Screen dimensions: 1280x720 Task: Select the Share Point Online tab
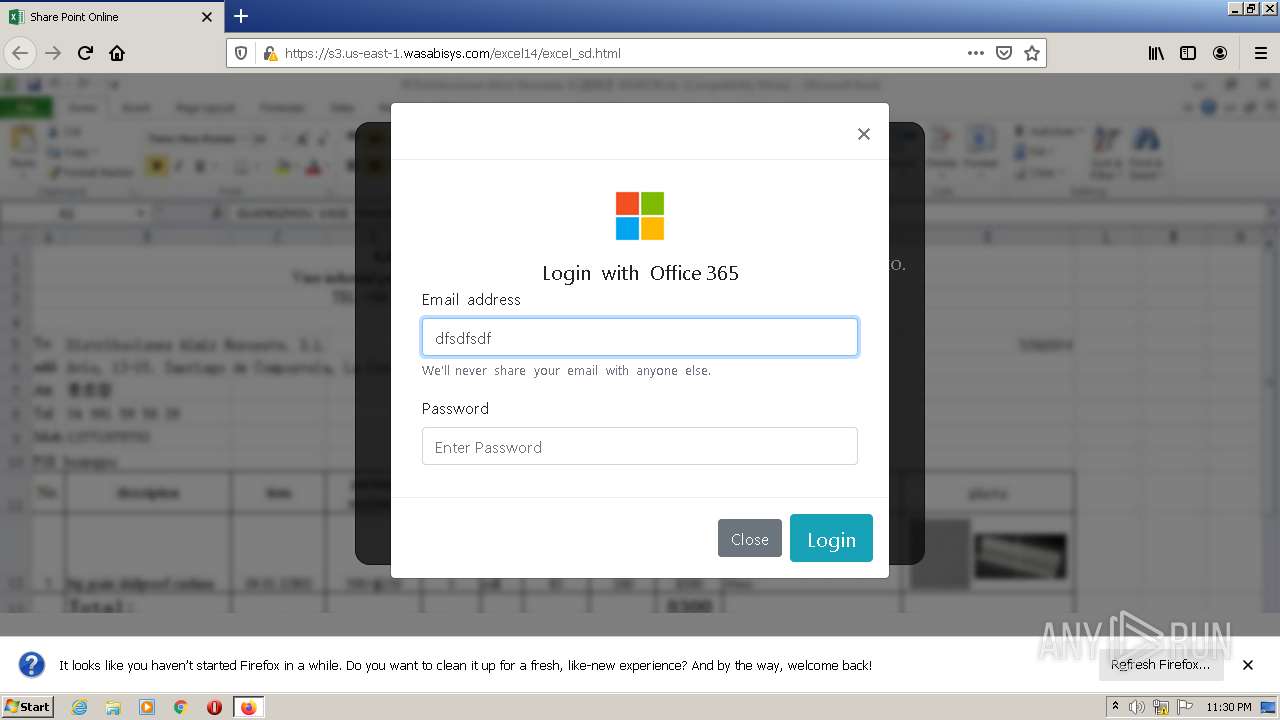[x=112, y=17]
